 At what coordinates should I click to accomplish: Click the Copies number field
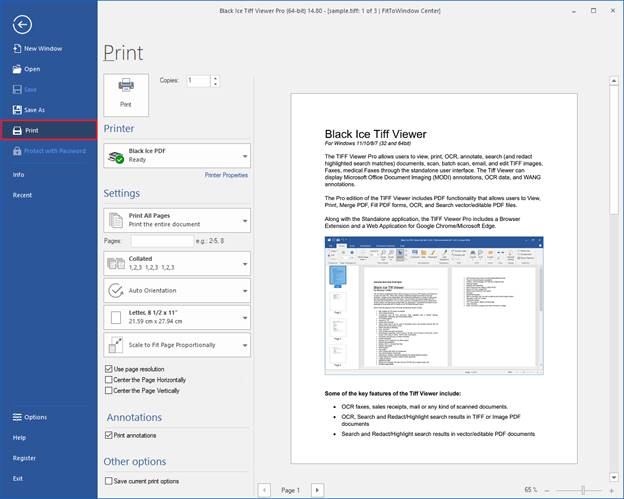pos(198,81)
